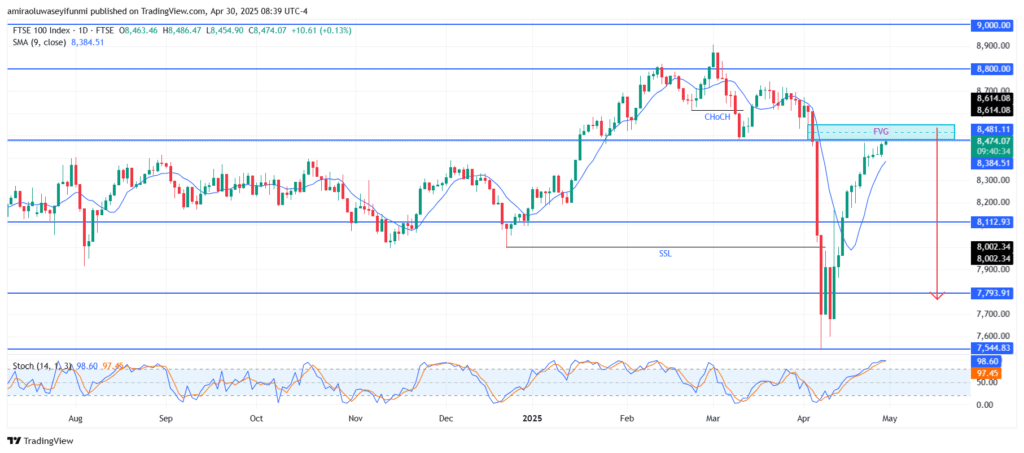Click the 8,200.00 axis tick label
The height and width of the screenshot is (453, 1024).
coord(994,202)
